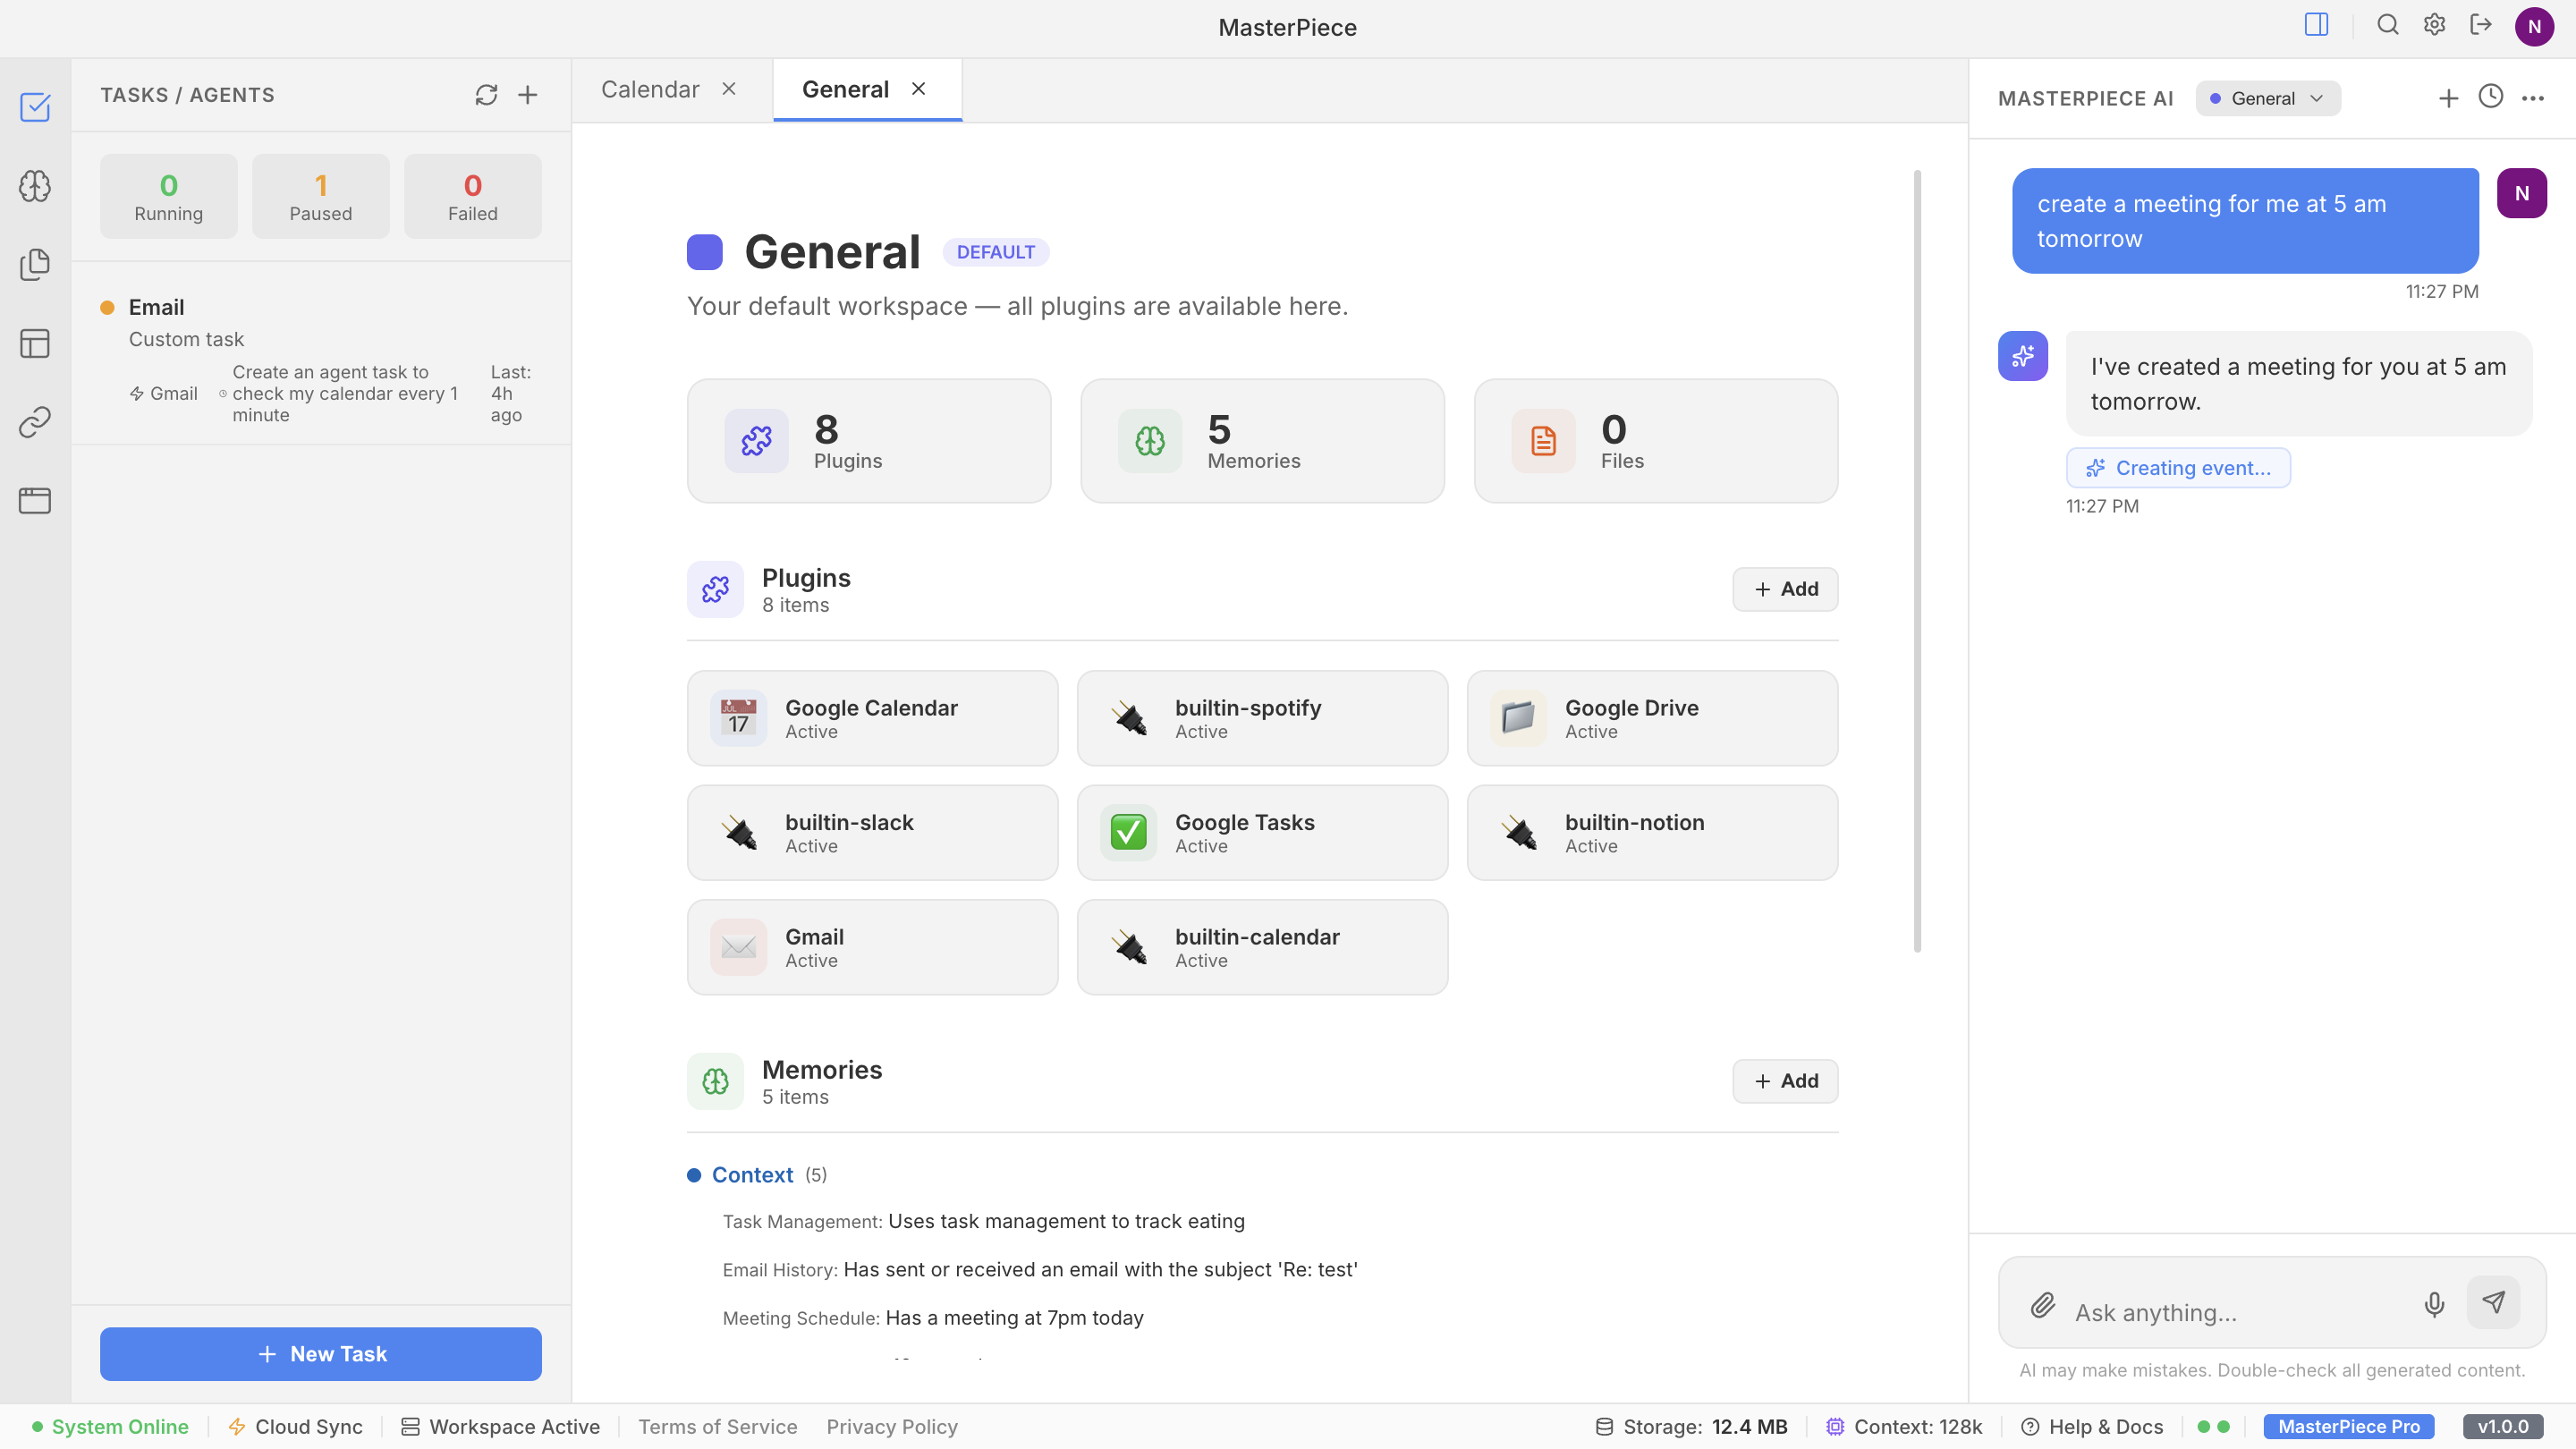Filter tasks by Failed status
The height and width of the screenshot is (1449, 2576).
point(472,196)
